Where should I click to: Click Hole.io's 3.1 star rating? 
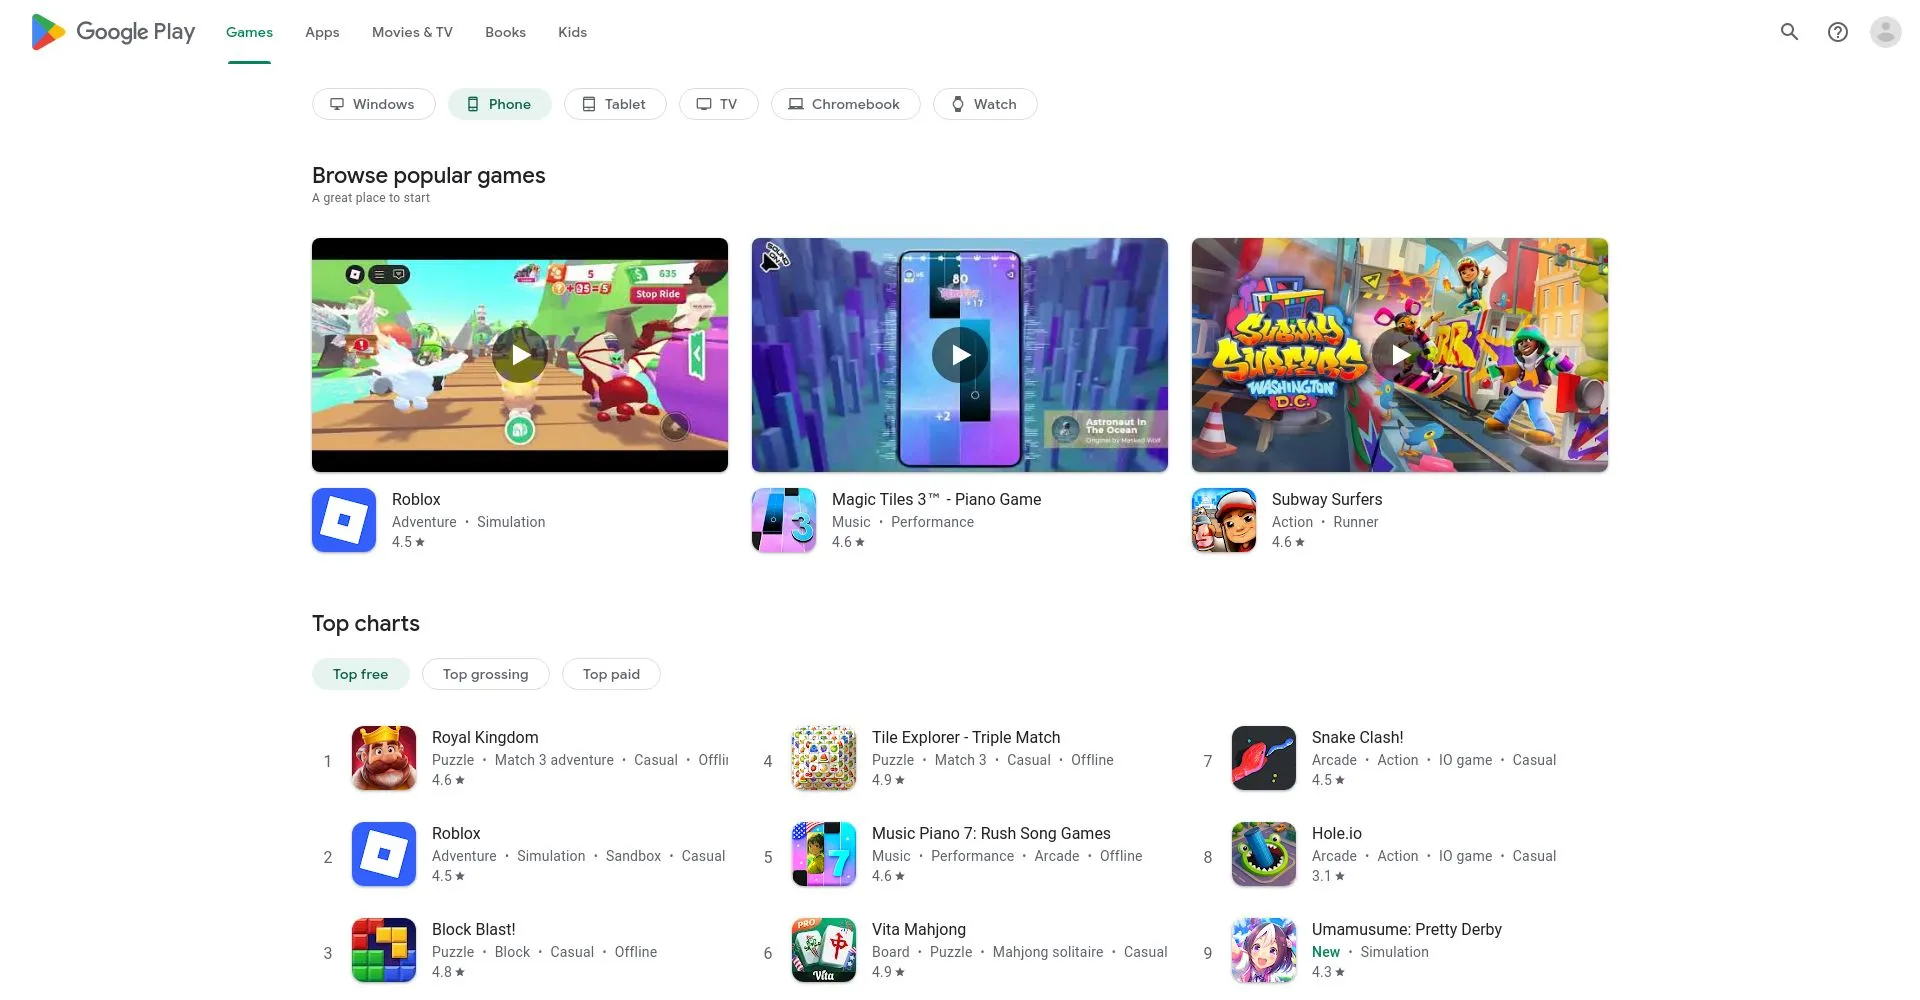(x=1328, y=876)
